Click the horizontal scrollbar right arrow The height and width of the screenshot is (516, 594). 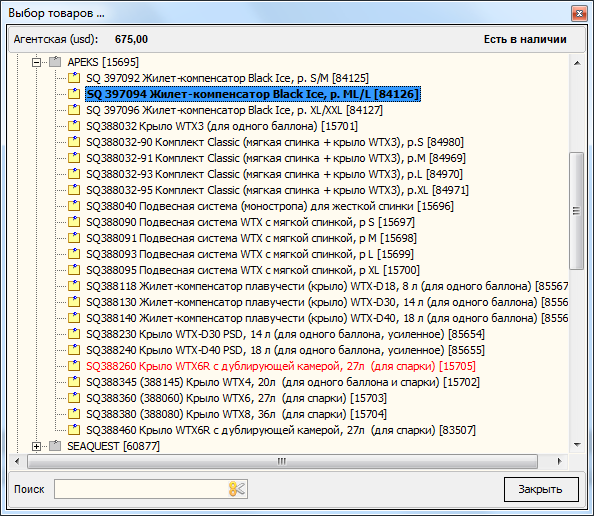tap(559, 461)
